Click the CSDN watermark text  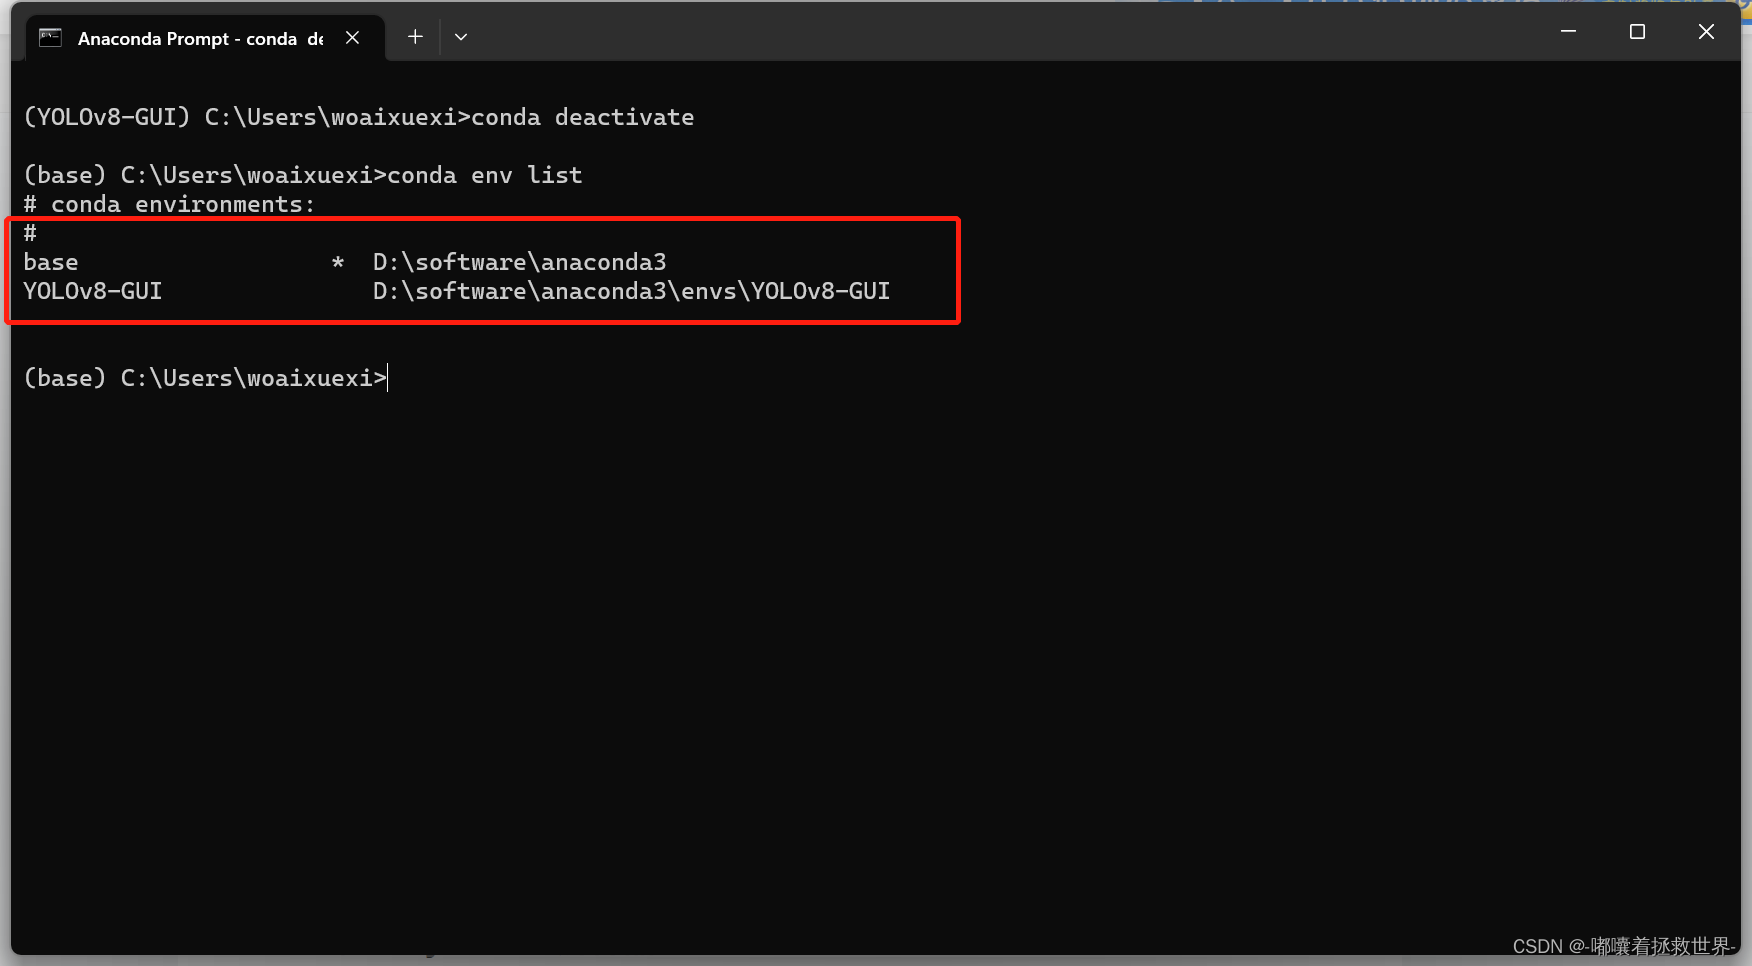1622,946
